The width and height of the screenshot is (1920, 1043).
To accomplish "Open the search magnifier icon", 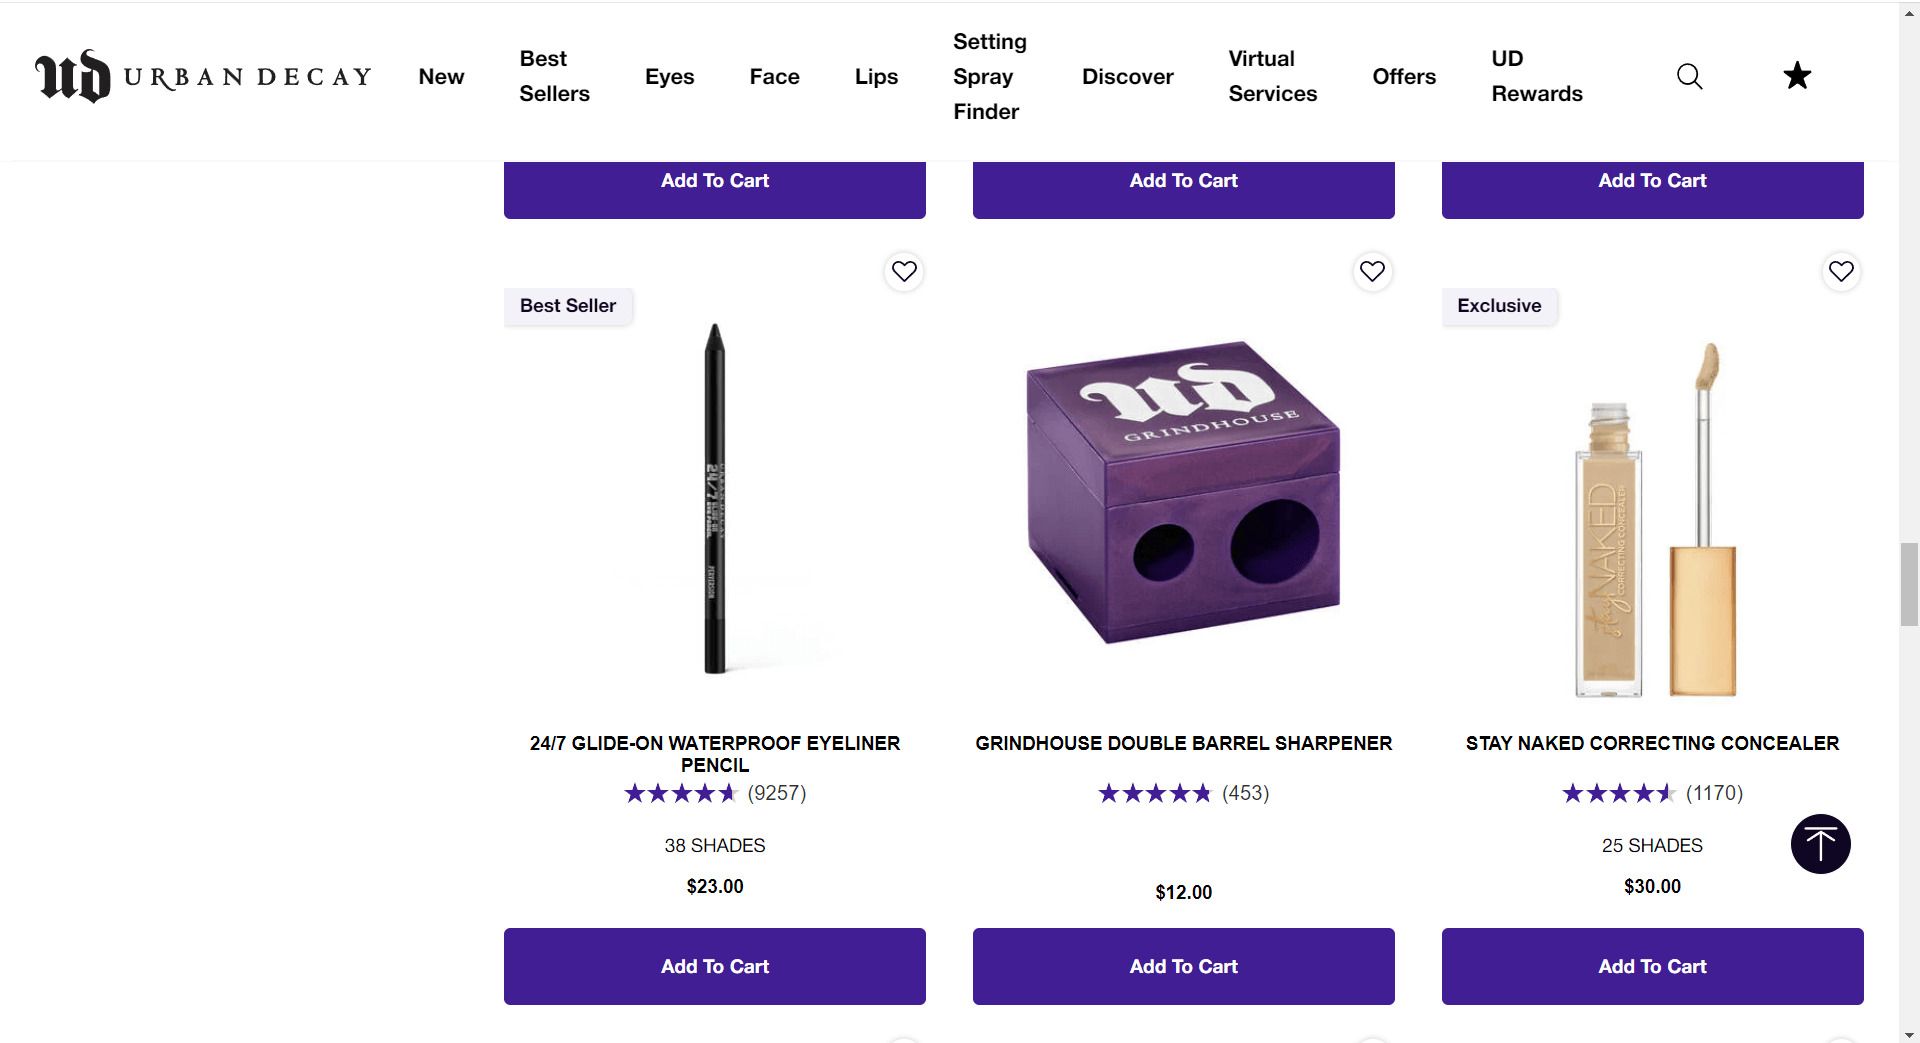I will (x=1689, y=76).
